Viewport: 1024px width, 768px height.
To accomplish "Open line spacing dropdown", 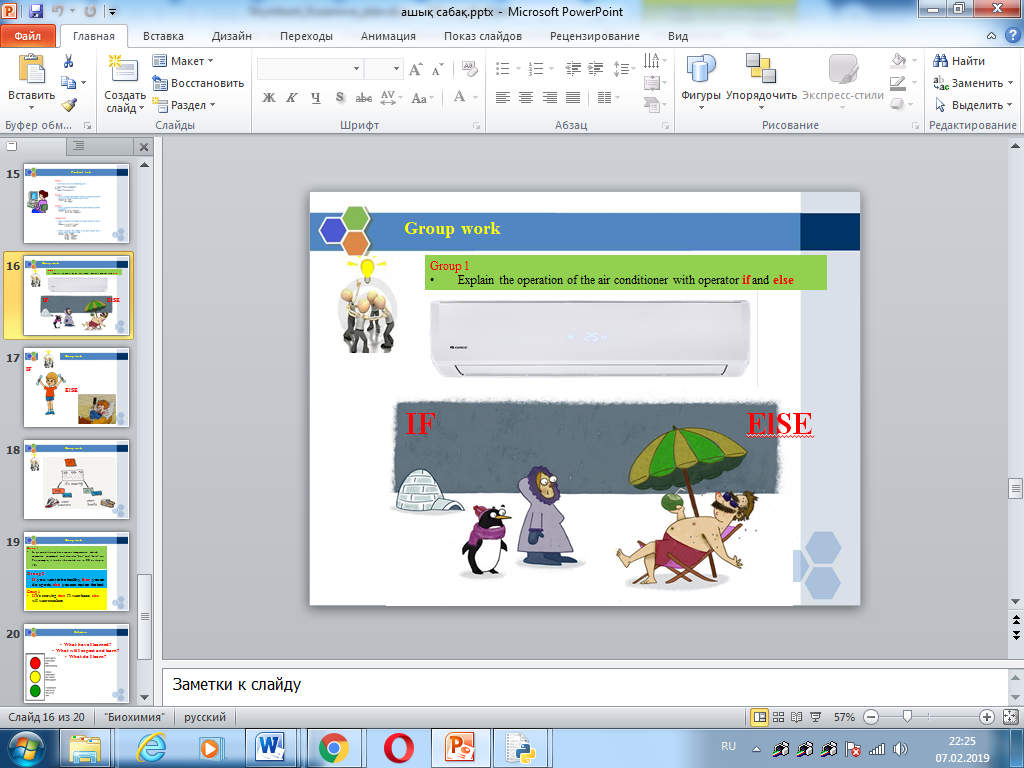I will click(624, 68).
